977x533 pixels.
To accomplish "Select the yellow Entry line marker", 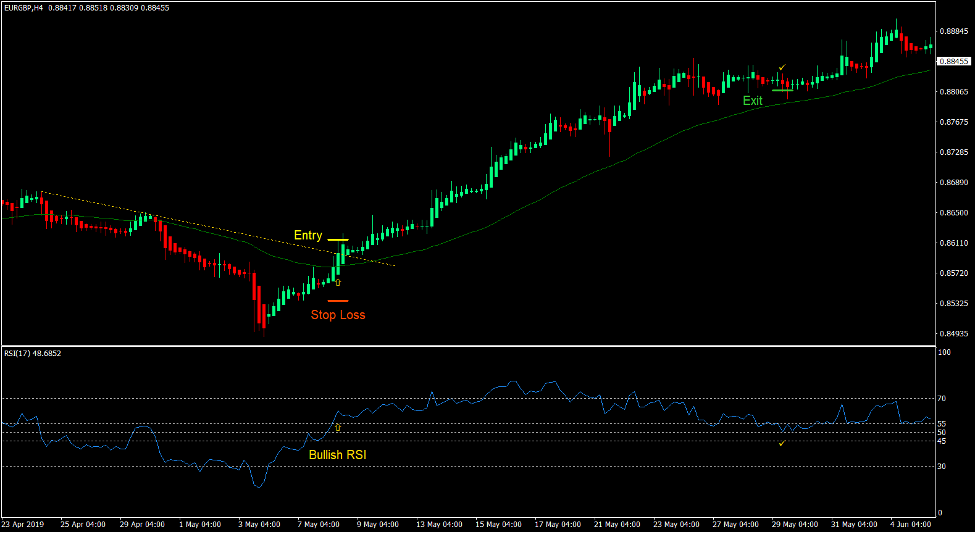I will point(337,241).
